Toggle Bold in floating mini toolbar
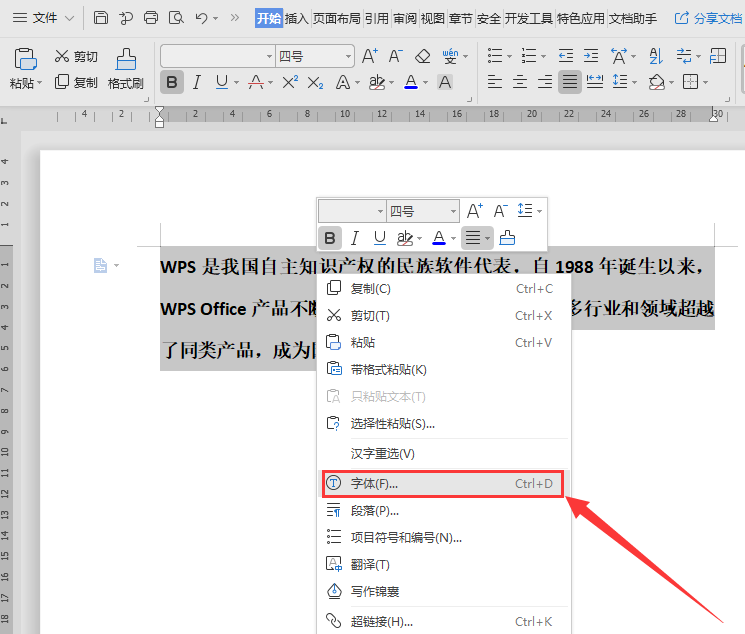 pyautogui.click(x=330, y=237)
